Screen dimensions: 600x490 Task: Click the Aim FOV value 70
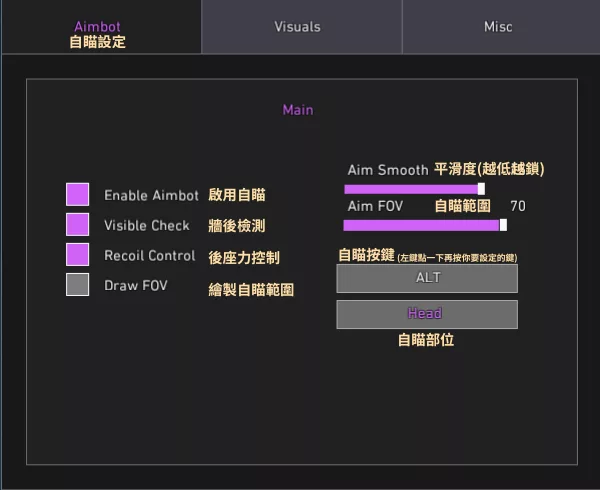pyautogui.click(x=517, y=206)
